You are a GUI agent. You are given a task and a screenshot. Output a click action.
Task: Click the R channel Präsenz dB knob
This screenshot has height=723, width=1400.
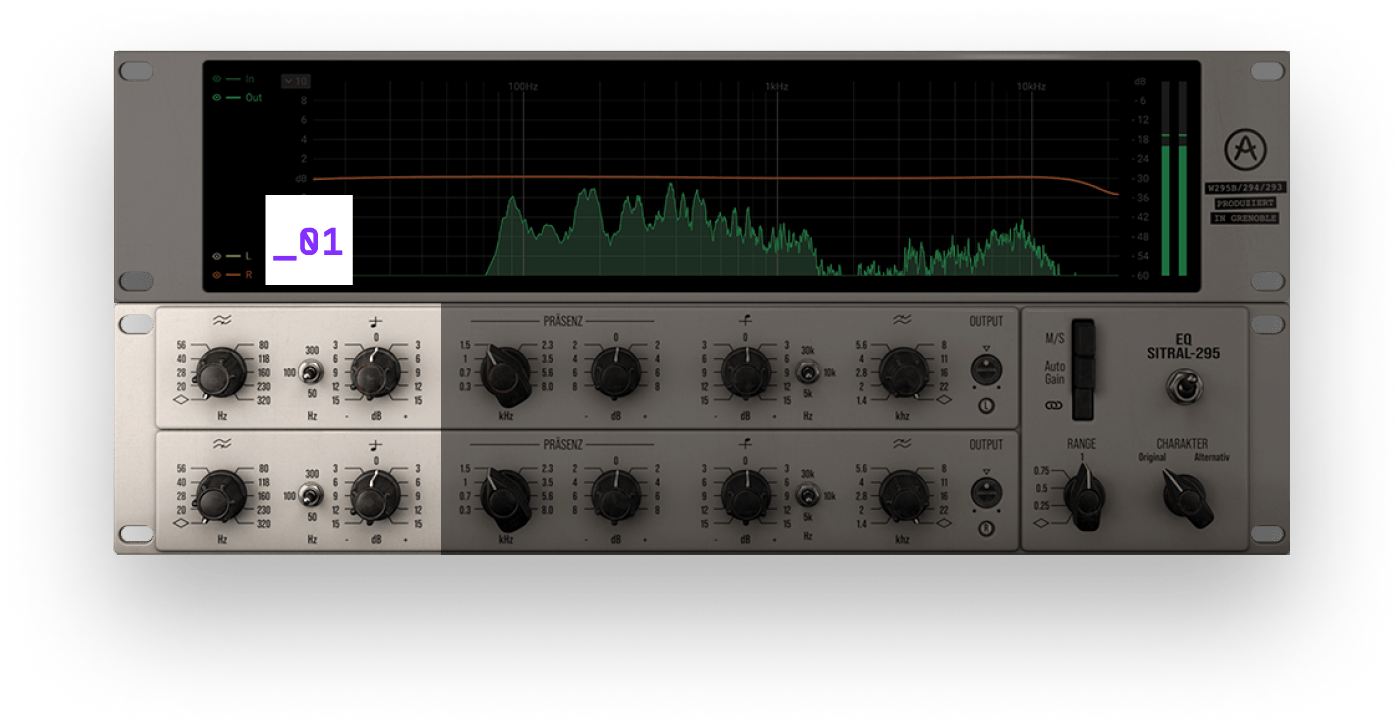(616, 495)
